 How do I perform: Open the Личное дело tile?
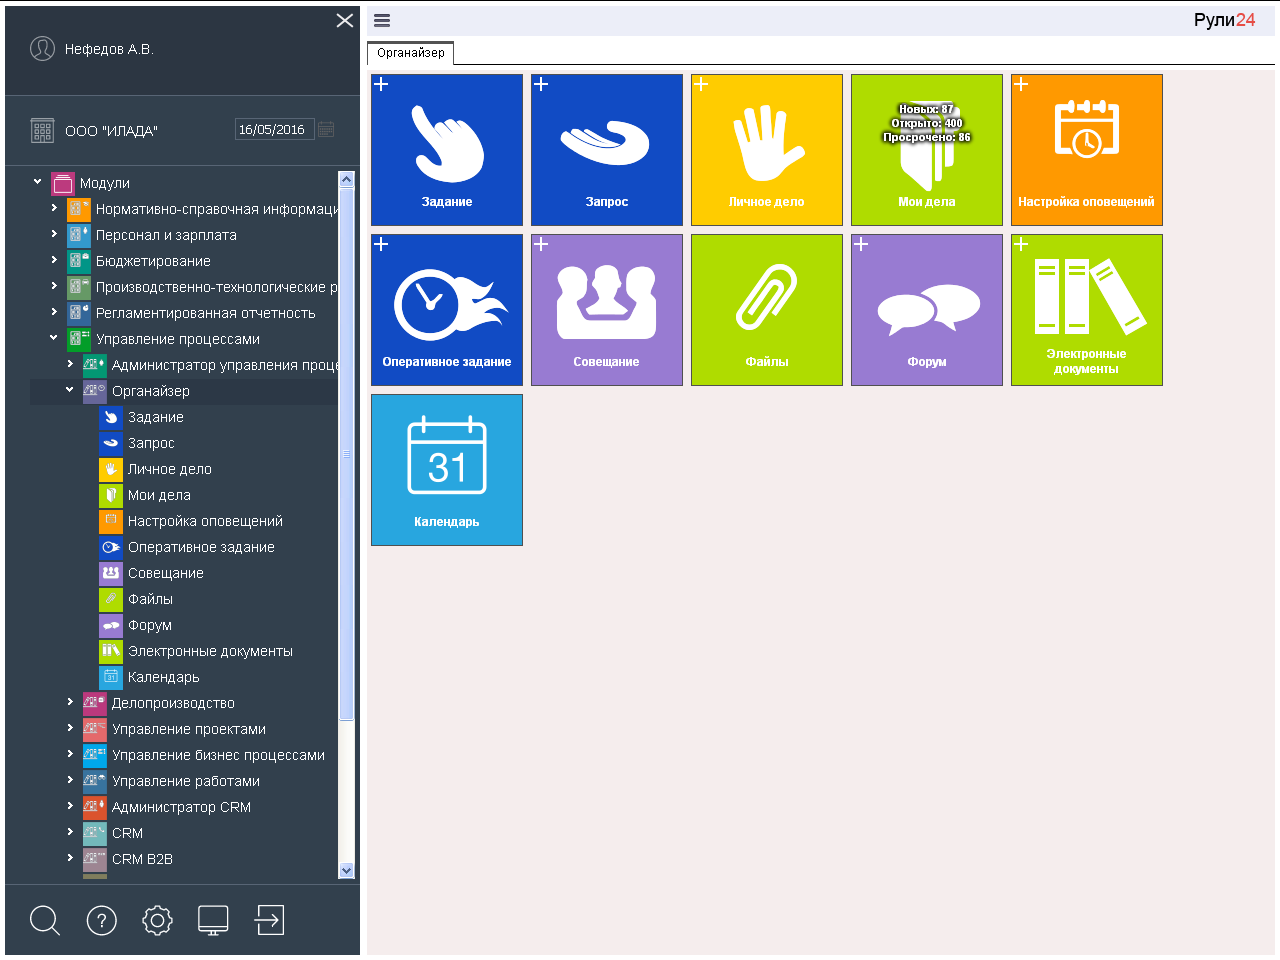coord(767,150)
